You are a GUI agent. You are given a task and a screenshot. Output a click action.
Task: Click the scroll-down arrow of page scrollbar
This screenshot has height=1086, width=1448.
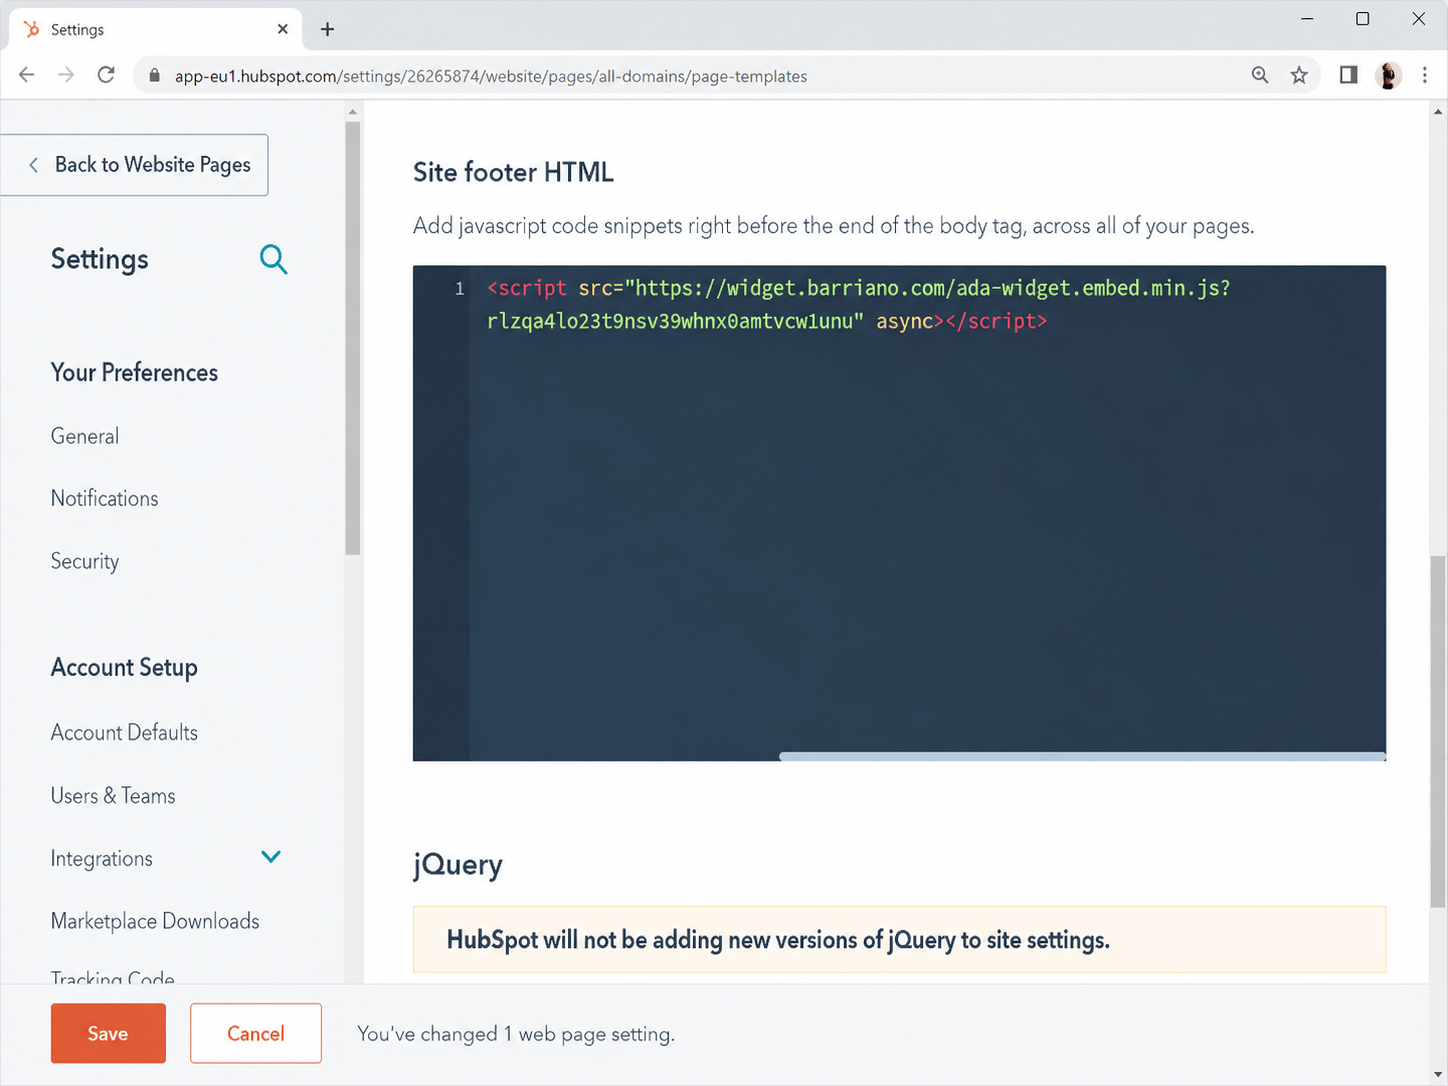click(x=1438, y=1075)
